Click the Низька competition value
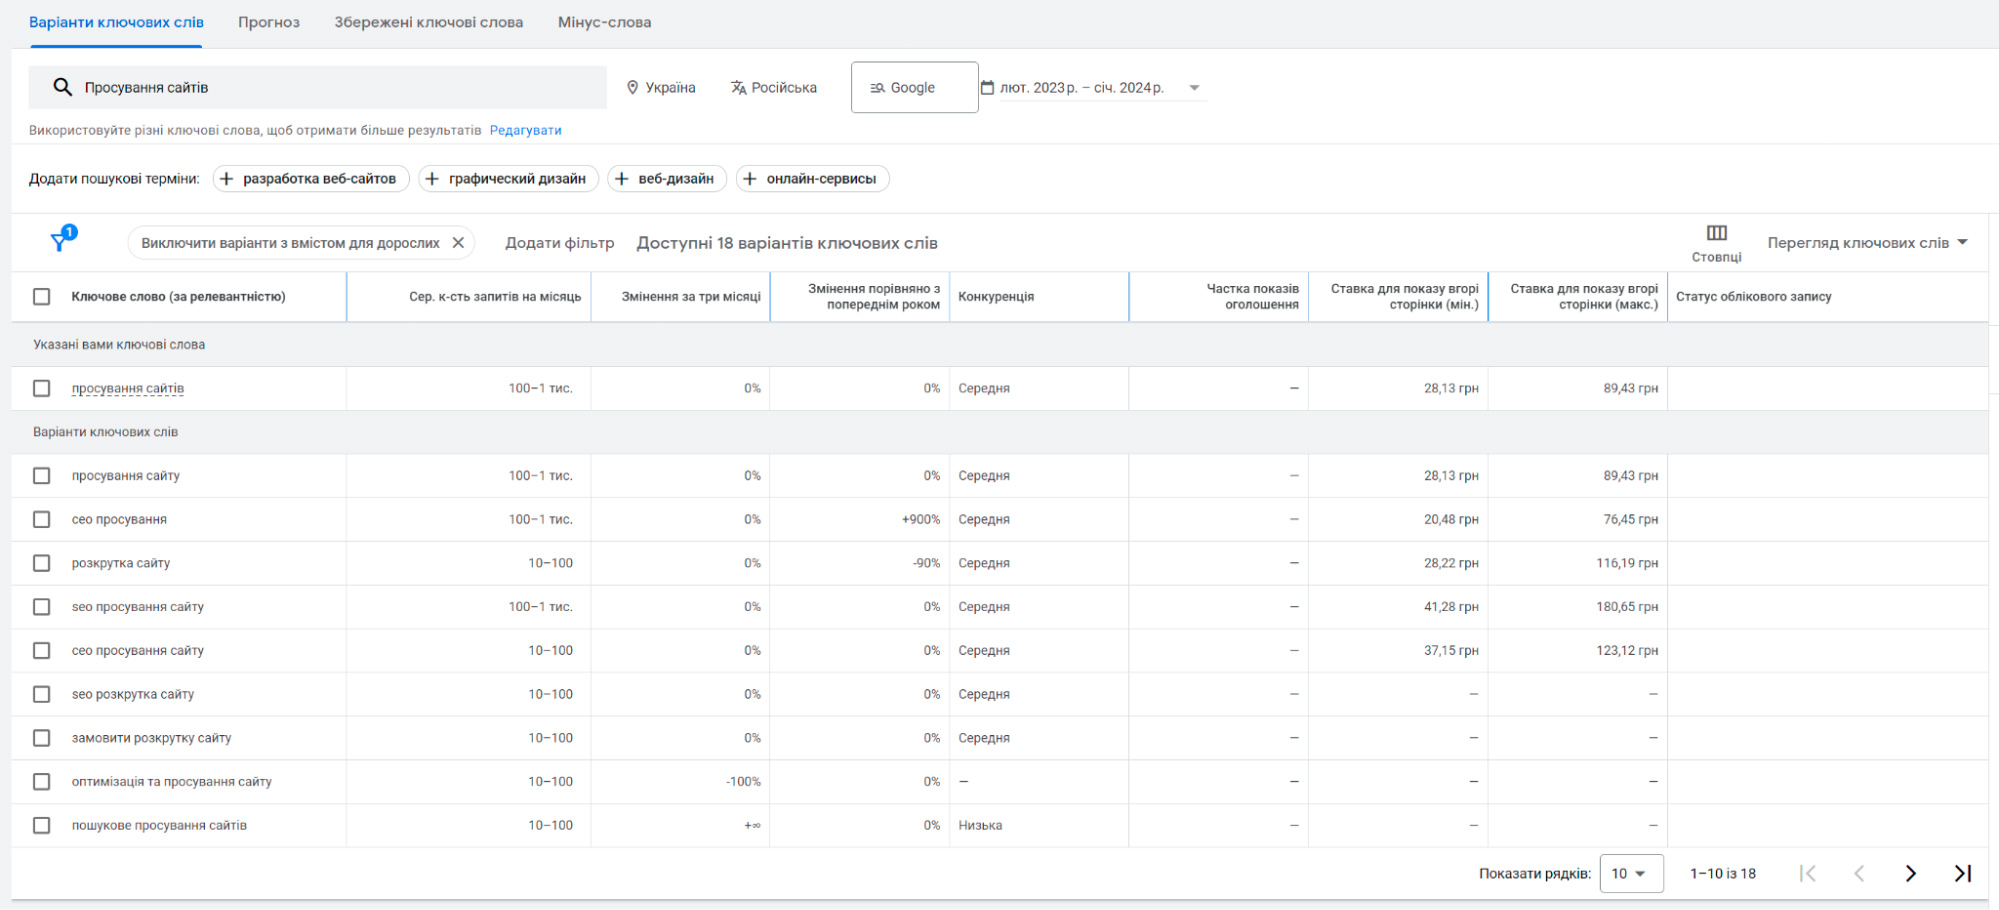This screenshot has height=910, width=1999. [x=980, y=825]
